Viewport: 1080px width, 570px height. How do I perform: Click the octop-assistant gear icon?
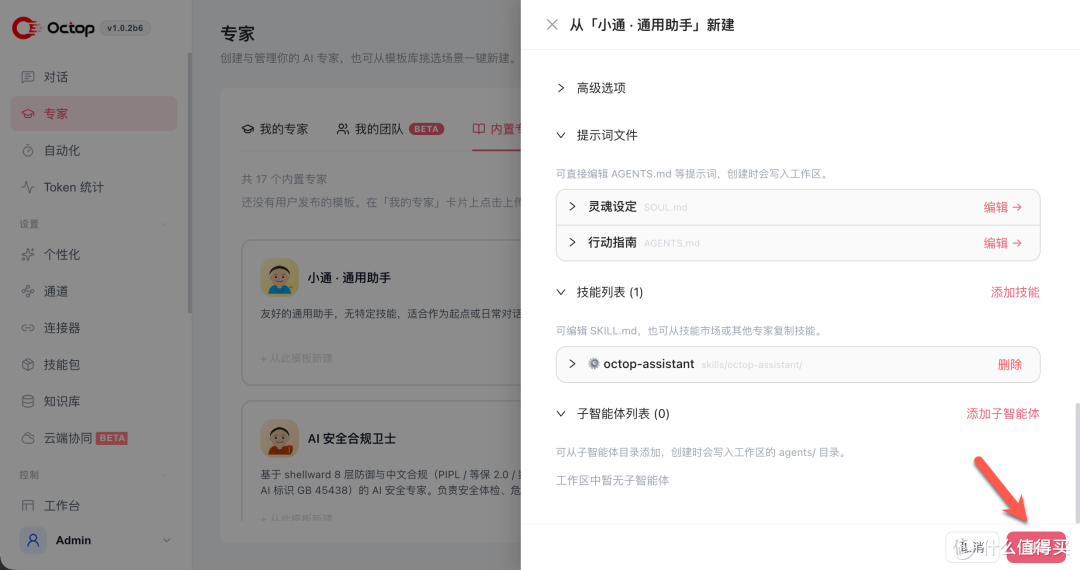point(593,363)
